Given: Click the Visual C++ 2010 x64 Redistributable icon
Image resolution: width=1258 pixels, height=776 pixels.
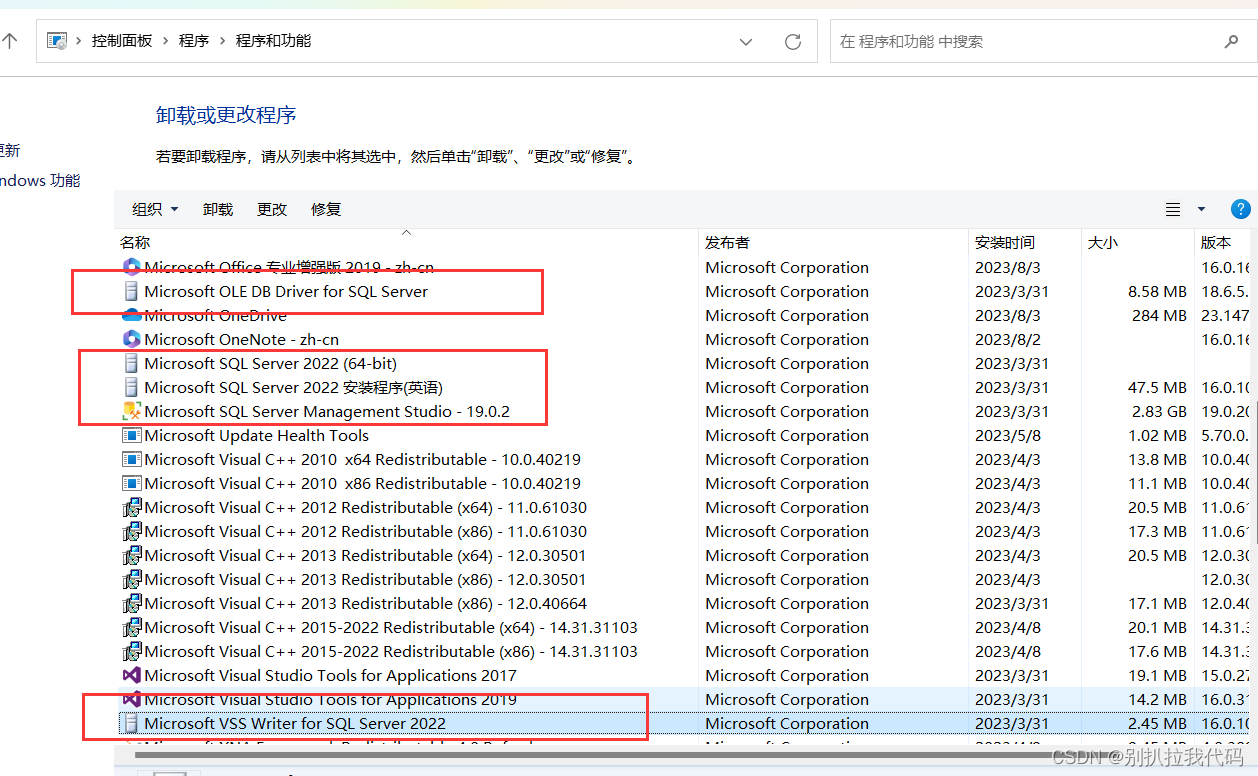Looking at the screenshot, I should (x=131, y=459).
